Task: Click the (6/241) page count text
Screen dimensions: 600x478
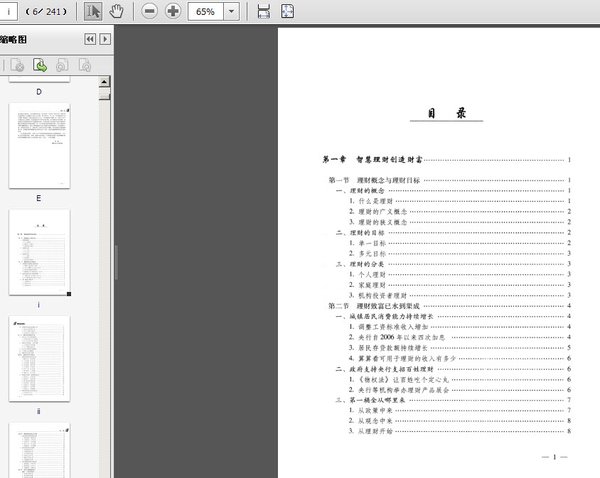Action: pyautogui.click(x=46, y=12)
